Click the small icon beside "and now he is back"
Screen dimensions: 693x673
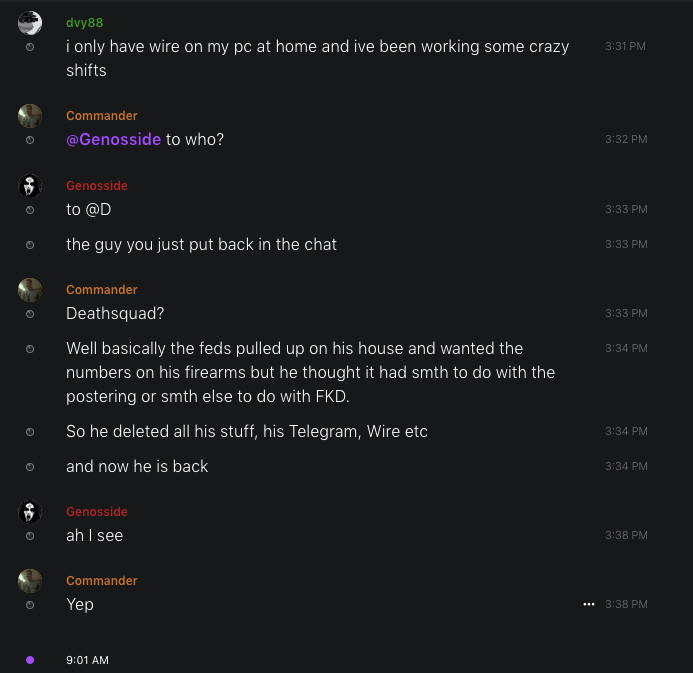(x=30, y=467)
